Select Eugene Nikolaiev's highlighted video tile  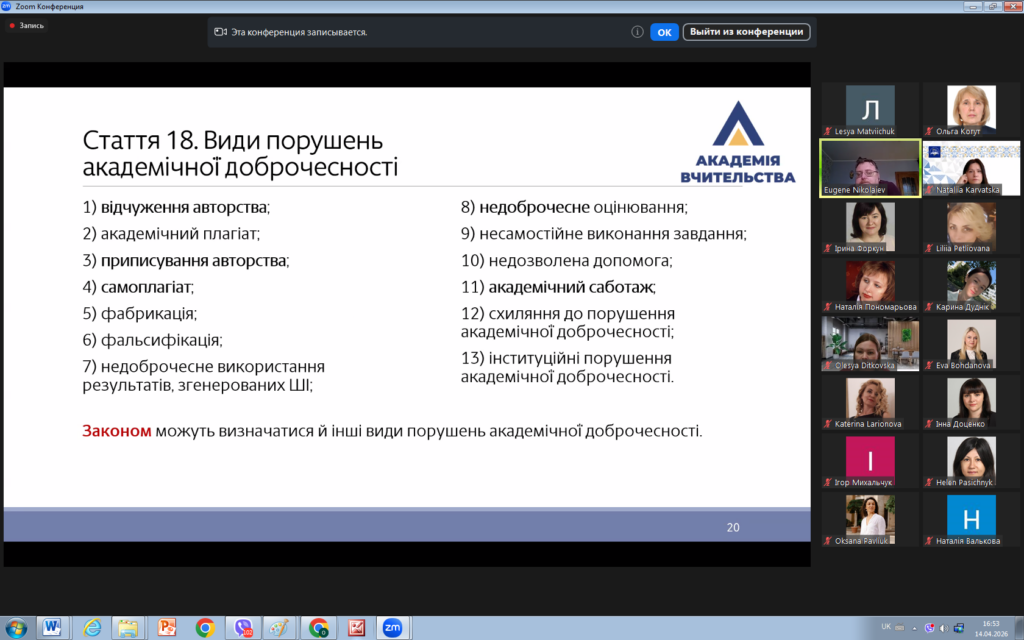point(870,168)
